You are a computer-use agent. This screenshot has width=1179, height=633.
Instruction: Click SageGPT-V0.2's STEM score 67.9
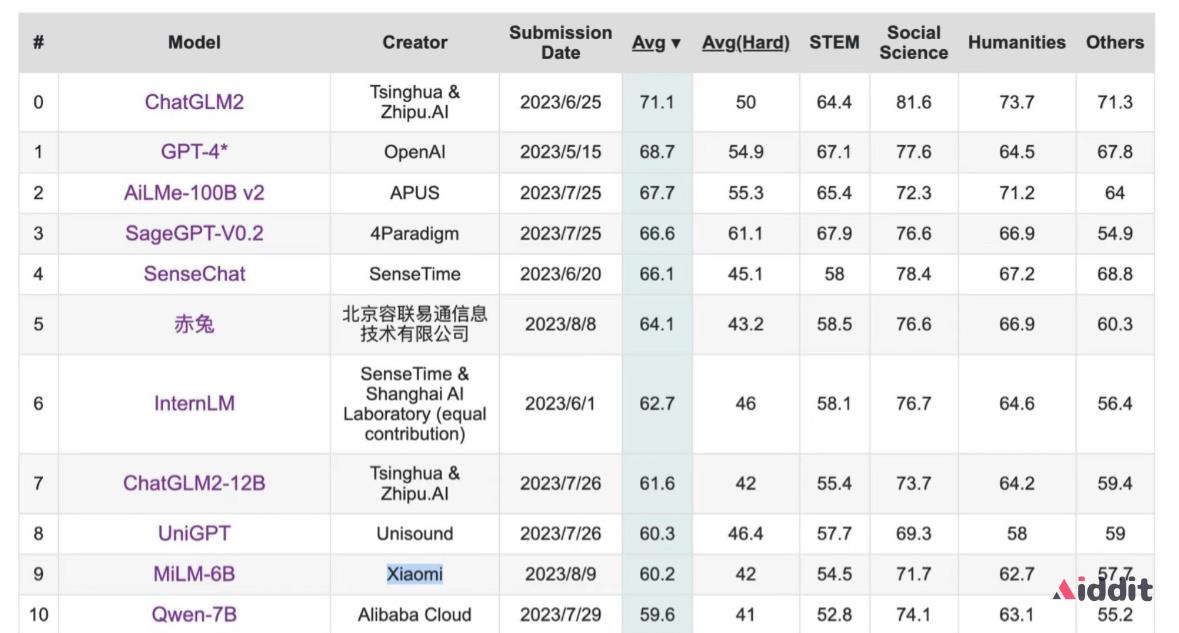(834, 234)
